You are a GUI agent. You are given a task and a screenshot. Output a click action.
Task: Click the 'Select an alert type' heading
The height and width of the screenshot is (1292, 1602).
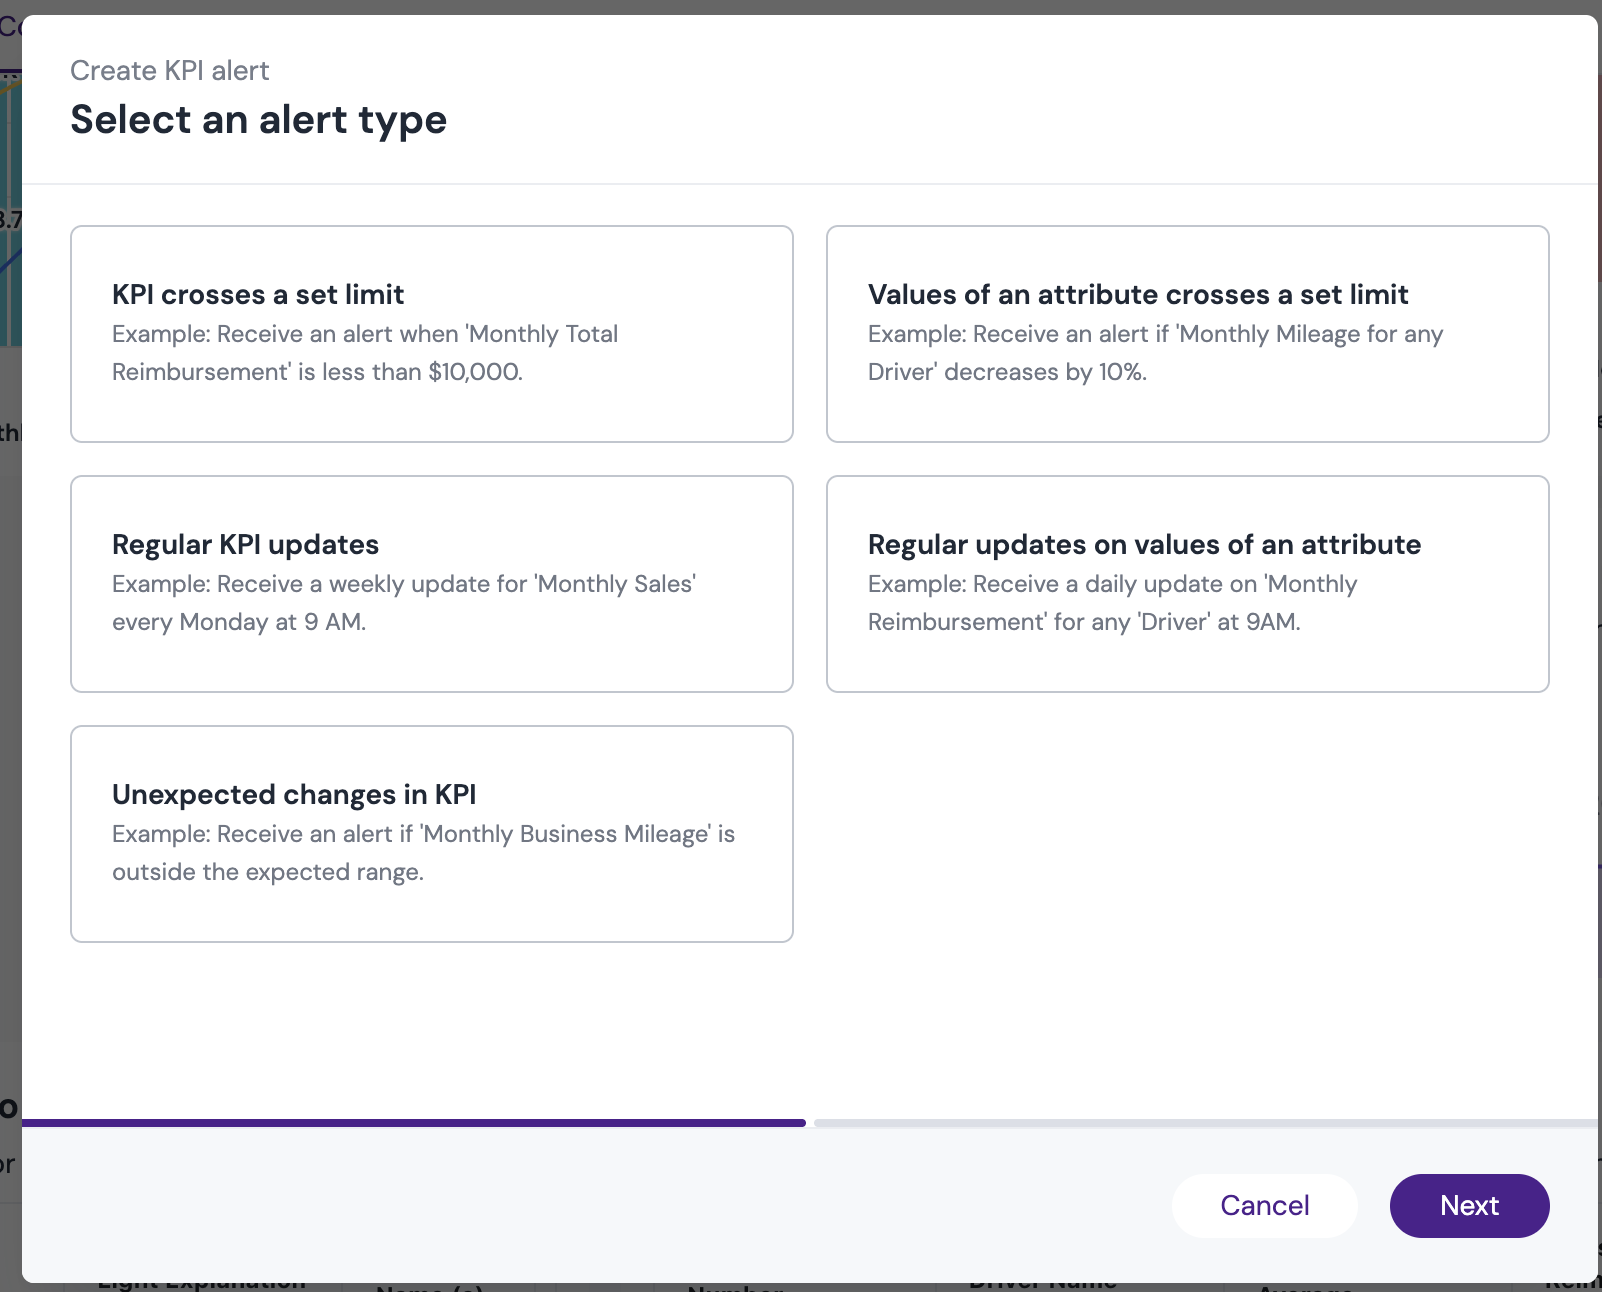(259, 120)
